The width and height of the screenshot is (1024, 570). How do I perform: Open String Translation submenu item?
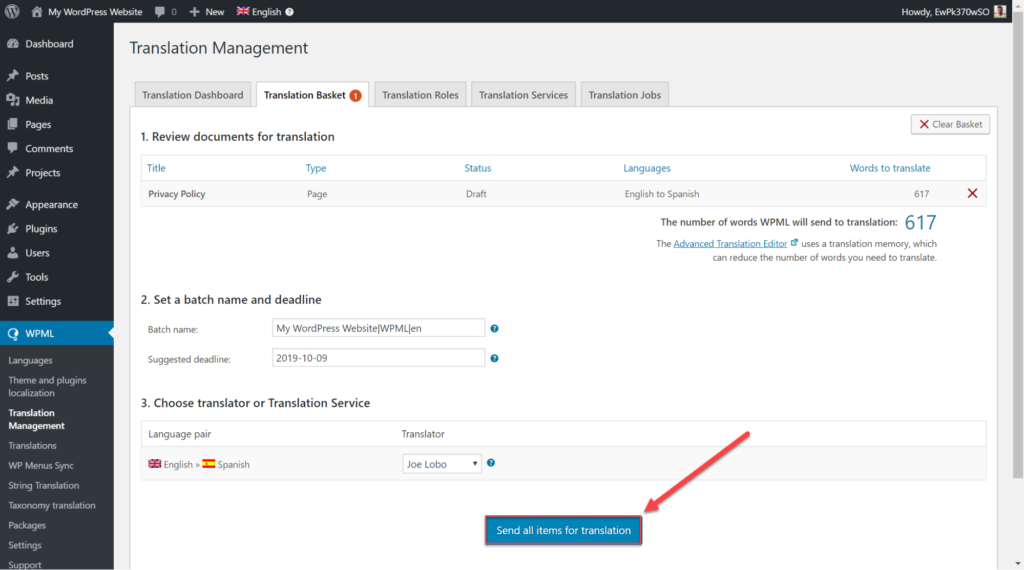click(x=43, y=486)
